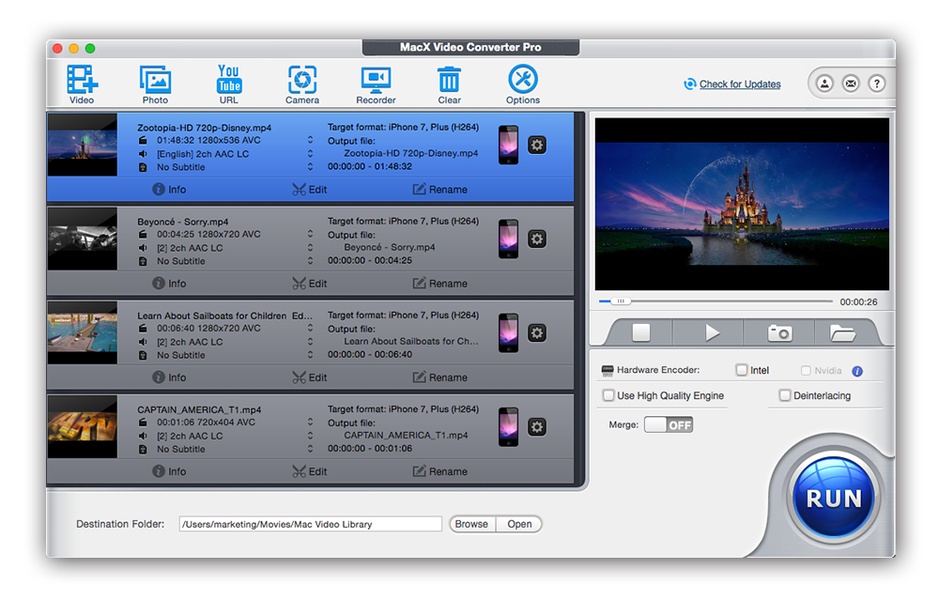Open settings gear for Beyoncé - Sorry.mp4

[x=537, y=239]
